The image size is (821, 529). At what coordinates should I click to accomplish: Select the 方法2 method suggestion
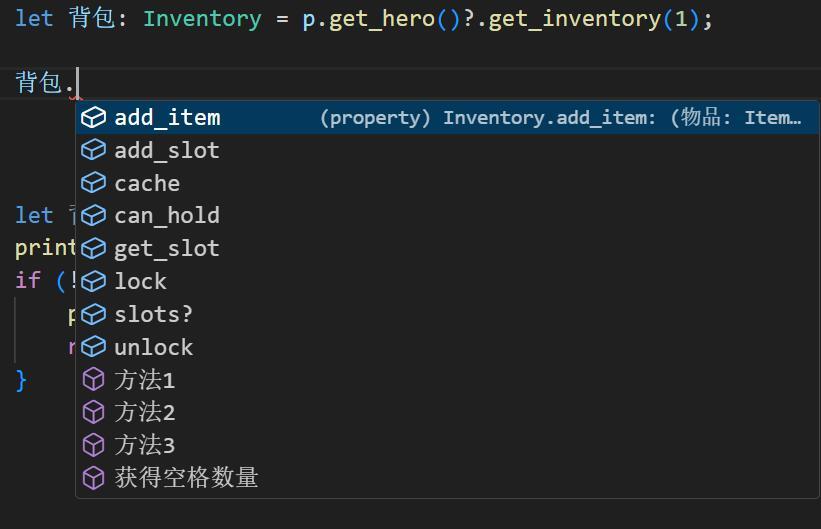pyautogui.click(x=144, y=412)
